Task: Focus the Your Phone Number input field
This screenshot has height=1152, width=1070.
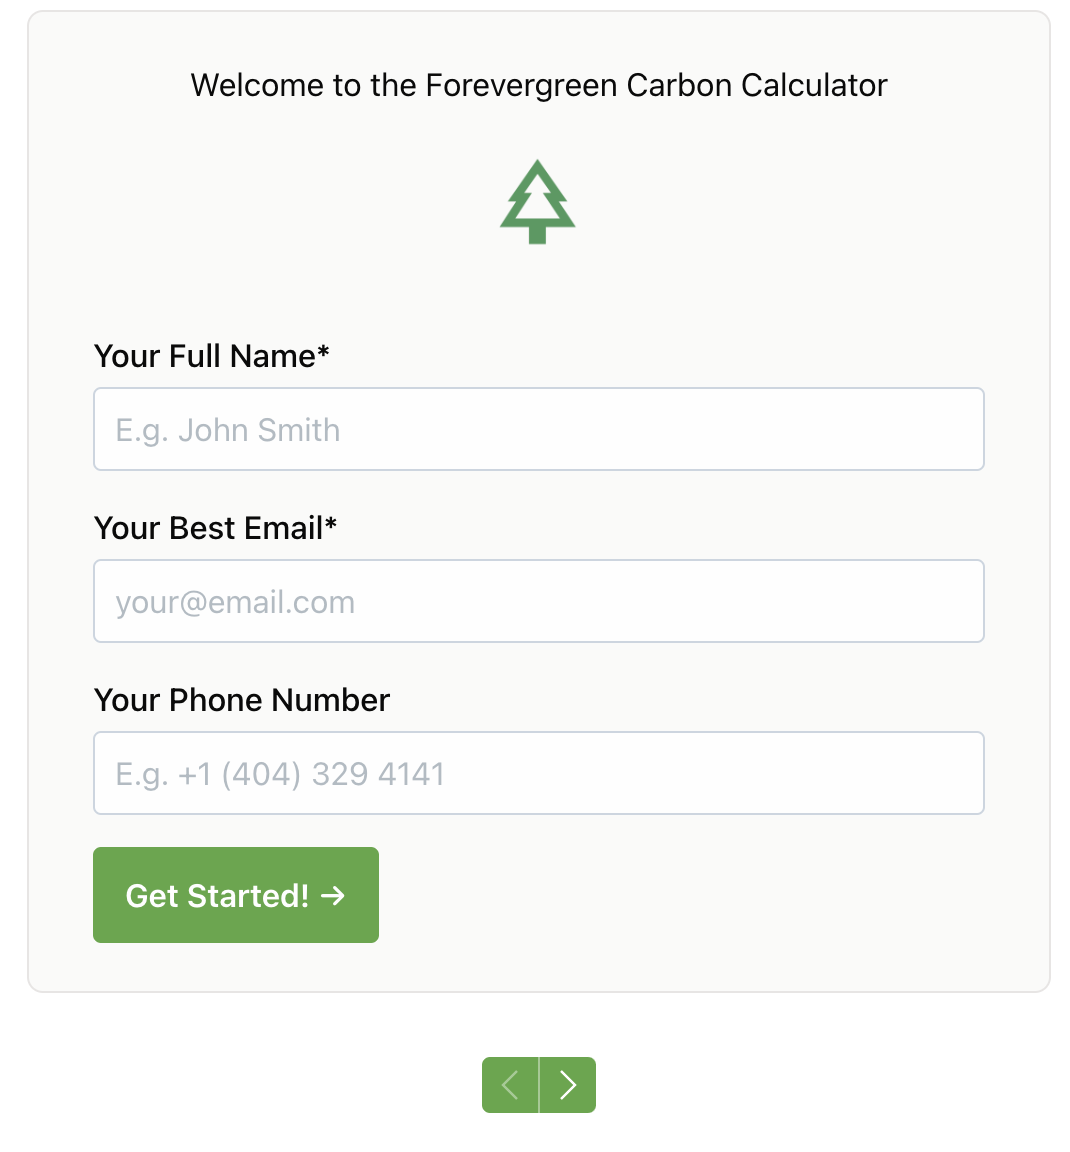Action: click(538, 773)
